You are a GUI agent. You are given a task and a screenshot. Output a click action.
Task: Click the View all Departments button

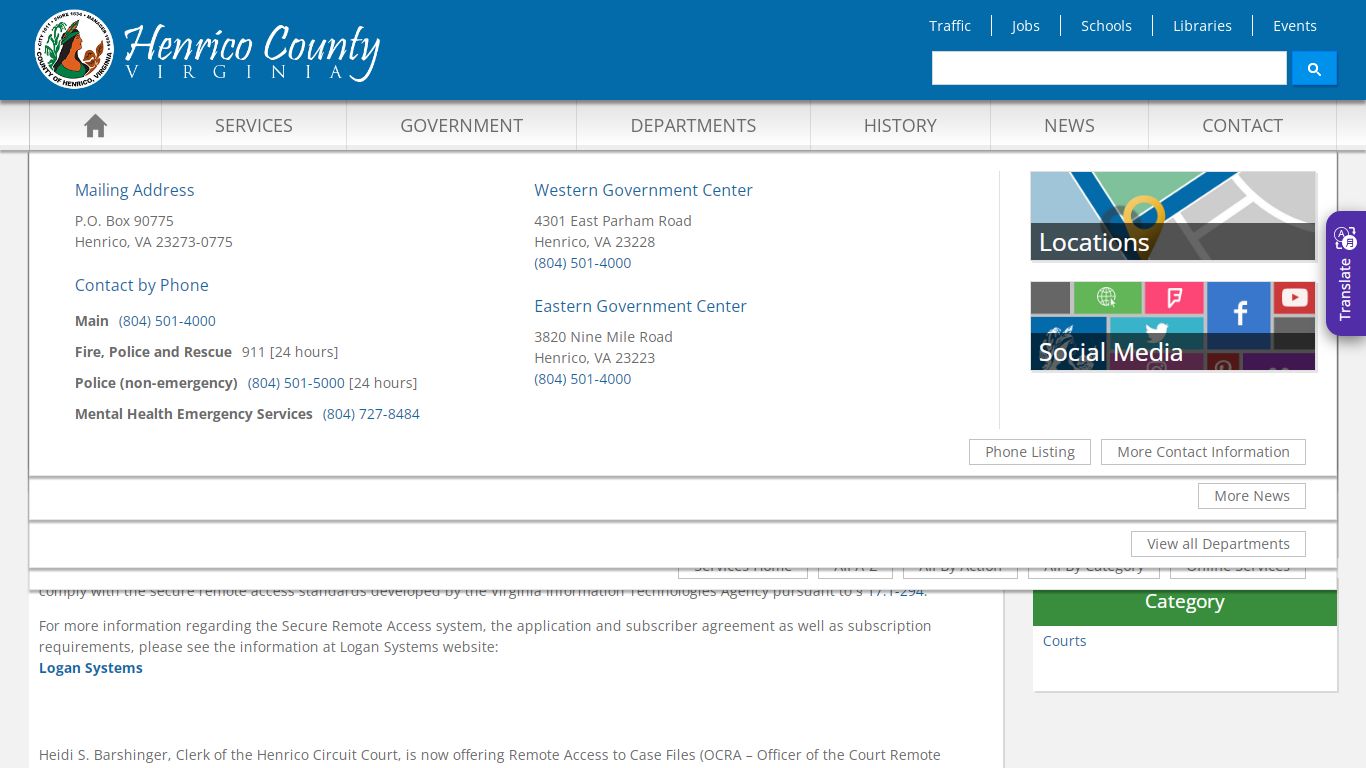(1218, 544)
